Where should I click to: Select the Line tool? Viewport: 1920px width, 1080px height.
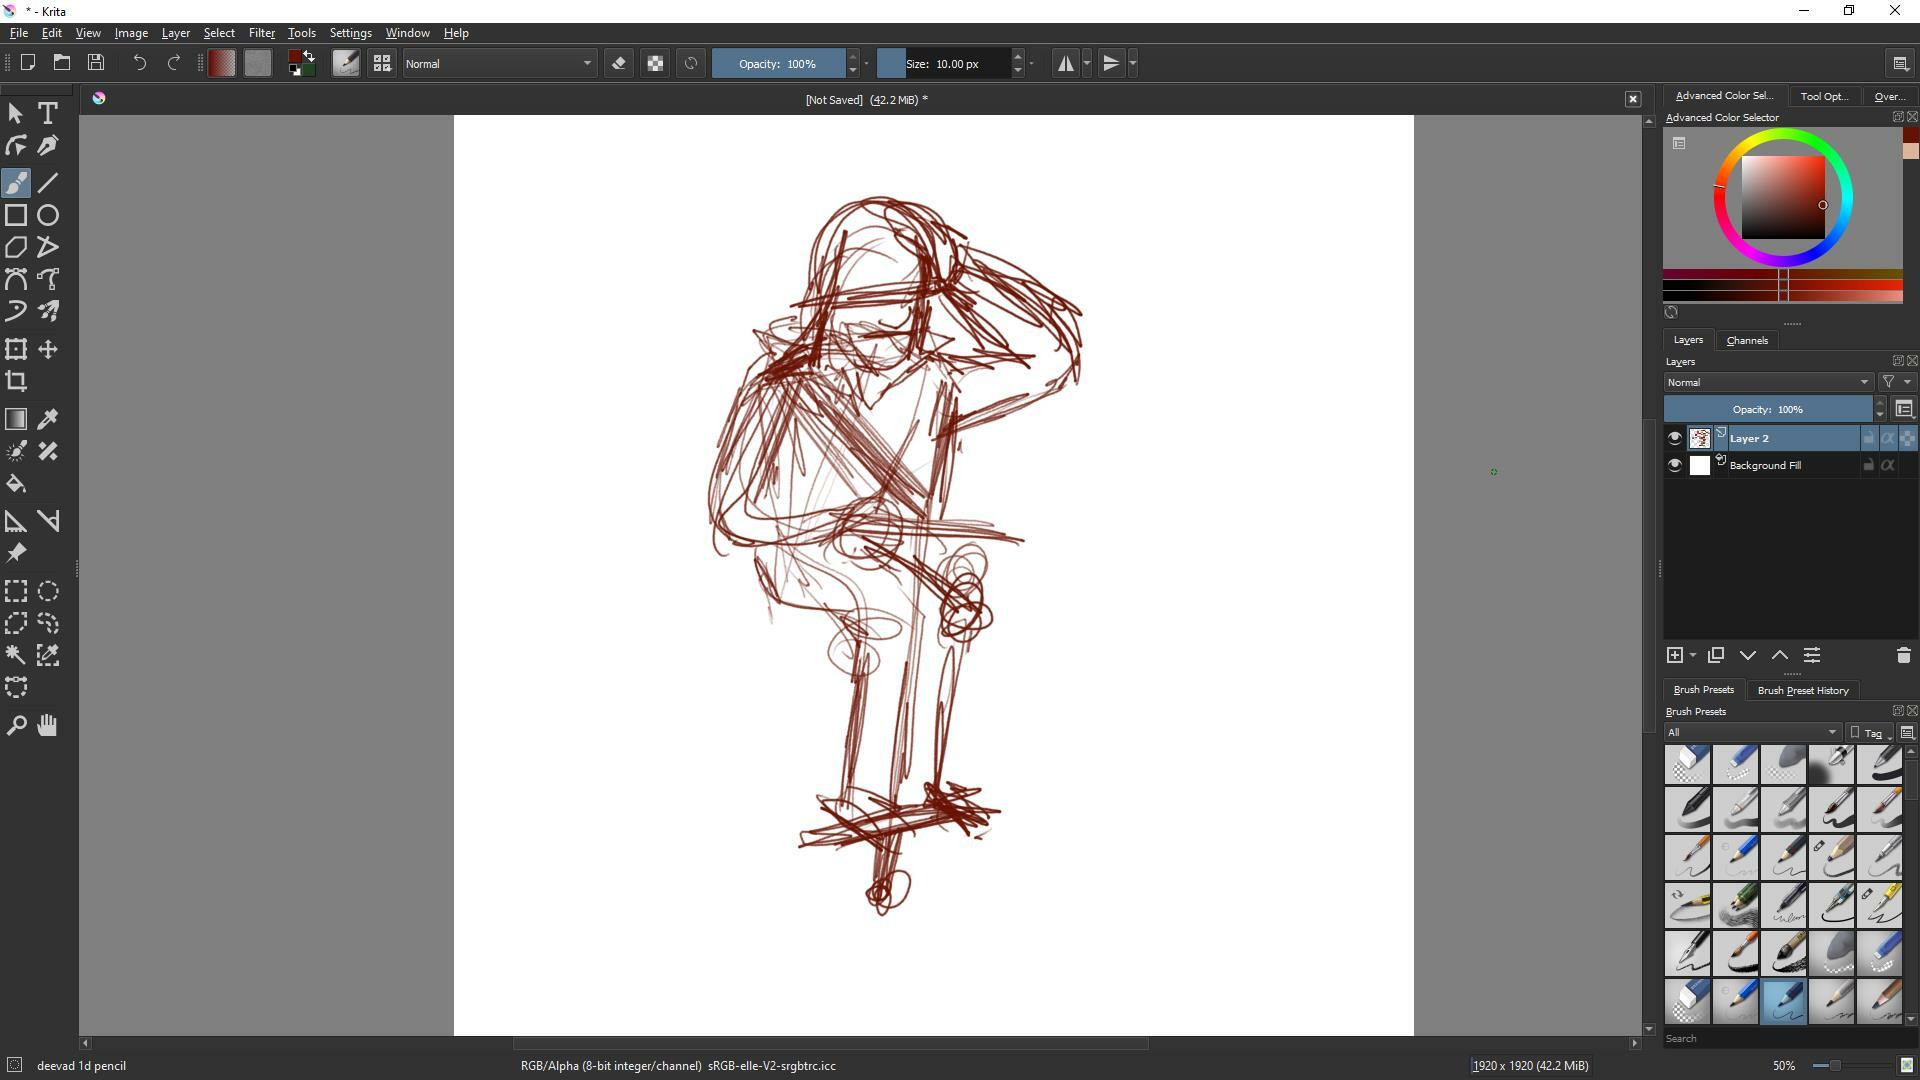click(48, 183)
